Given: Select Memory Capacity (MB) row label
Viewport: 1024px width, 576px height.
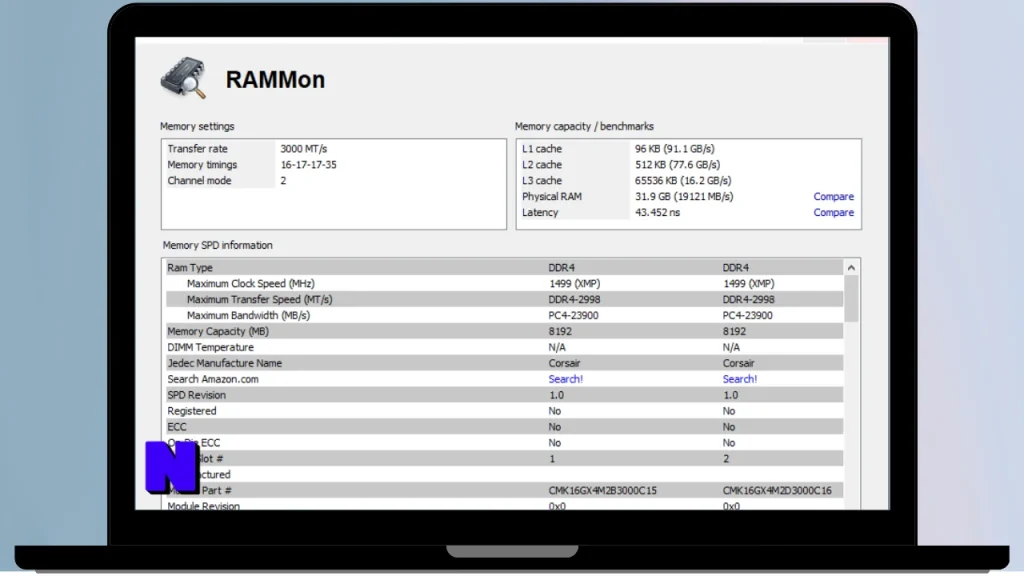Looking at the screenshot, I should 217,331.
